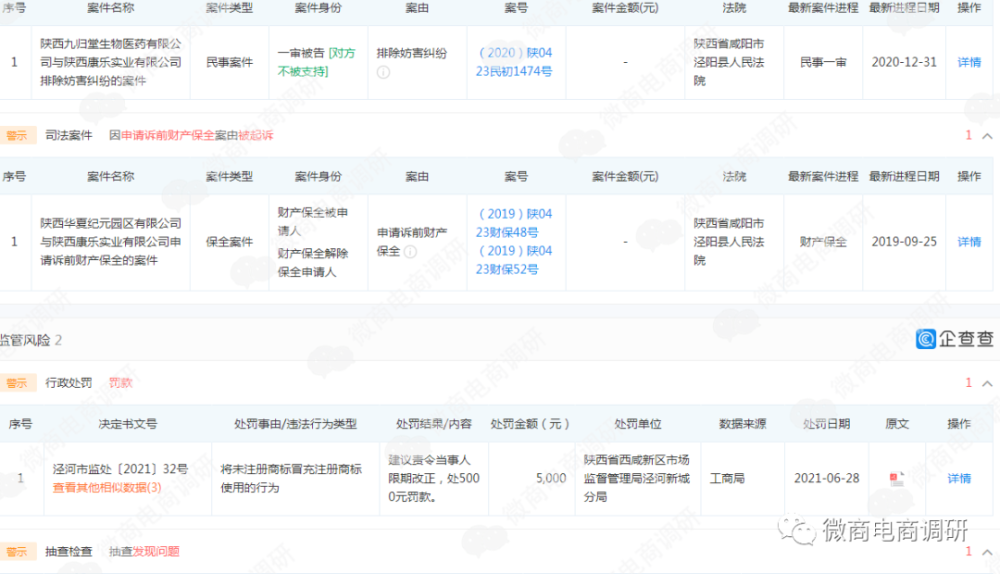The width and height of the screenshot is (1000, 574).
Task: Select case name 陕西华夏纪元园区有限公司 row text
Action: (x=111, y=242)
